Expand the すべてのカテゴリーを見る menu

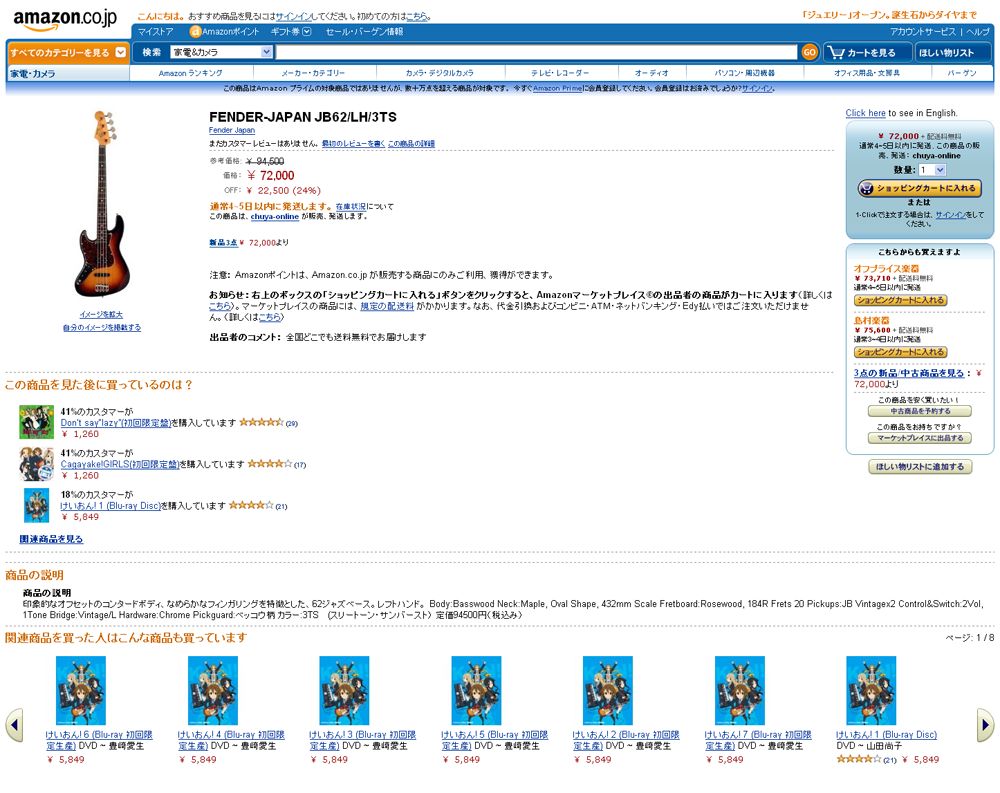[68, 52]
